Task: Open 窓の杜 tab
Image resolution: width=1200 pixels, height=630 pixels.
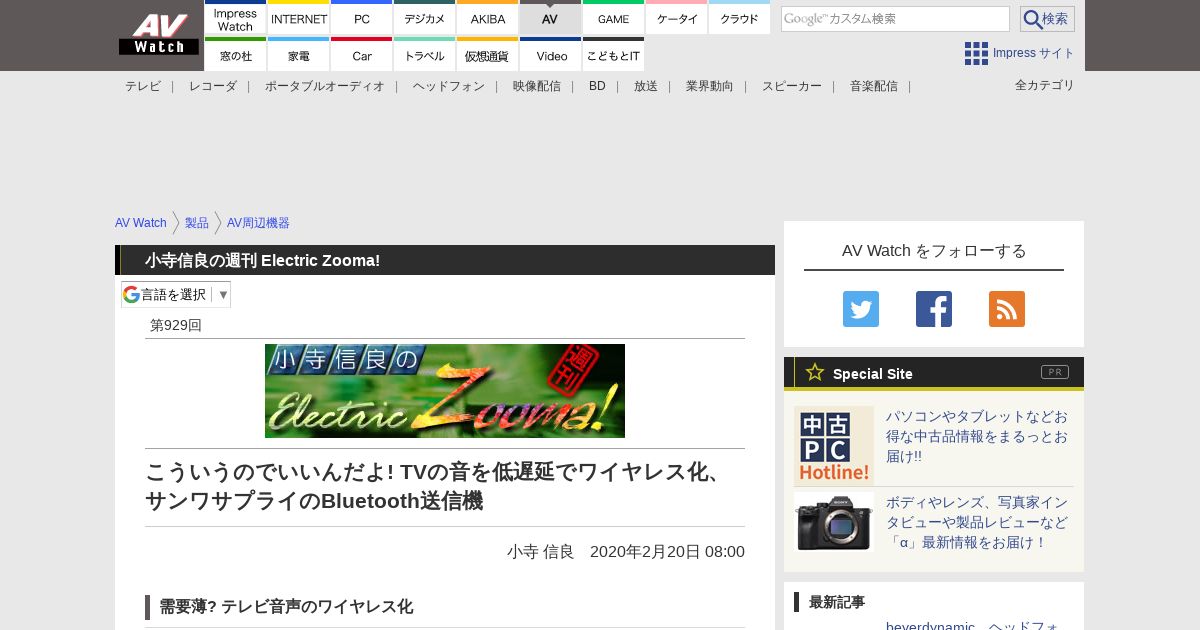Action: tap(236, 55)
